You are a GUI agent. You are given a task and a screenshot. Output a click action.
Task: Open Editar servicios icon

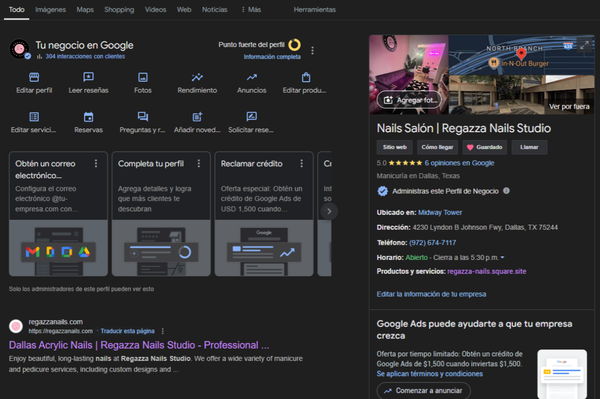click(34, 117)
